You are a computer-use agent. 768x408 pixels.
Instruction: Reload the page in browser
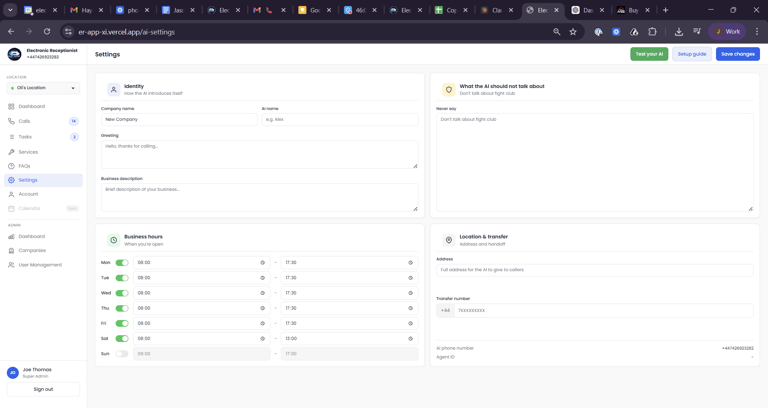click(x=47, y=32)
